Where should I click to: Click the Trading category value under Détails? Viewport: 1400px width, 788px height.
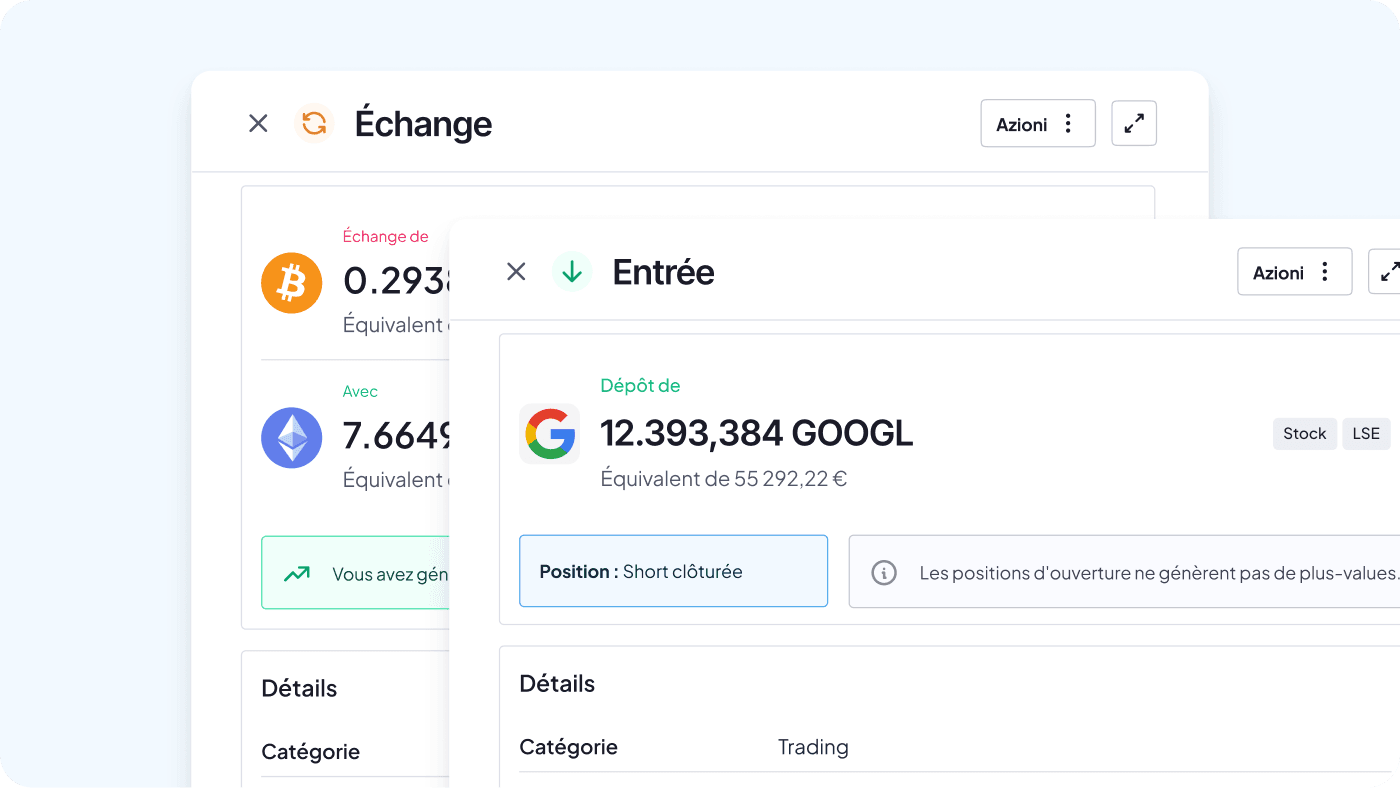[813, 746]
